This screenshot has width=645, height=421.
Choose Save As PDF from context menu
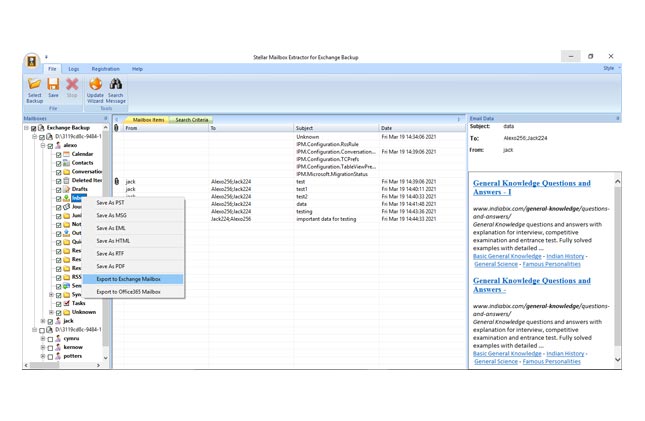pyautogui.click(x=134, y=266)
